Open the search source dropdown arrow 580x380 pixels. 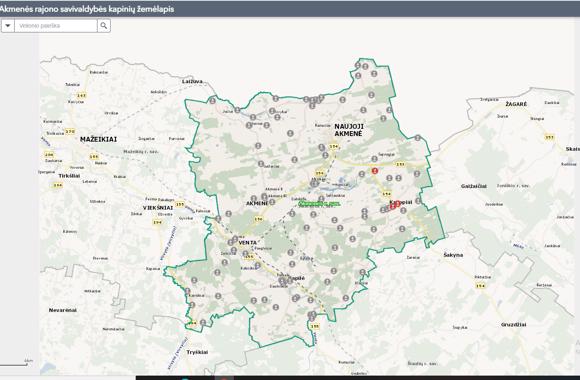[8, 26]
